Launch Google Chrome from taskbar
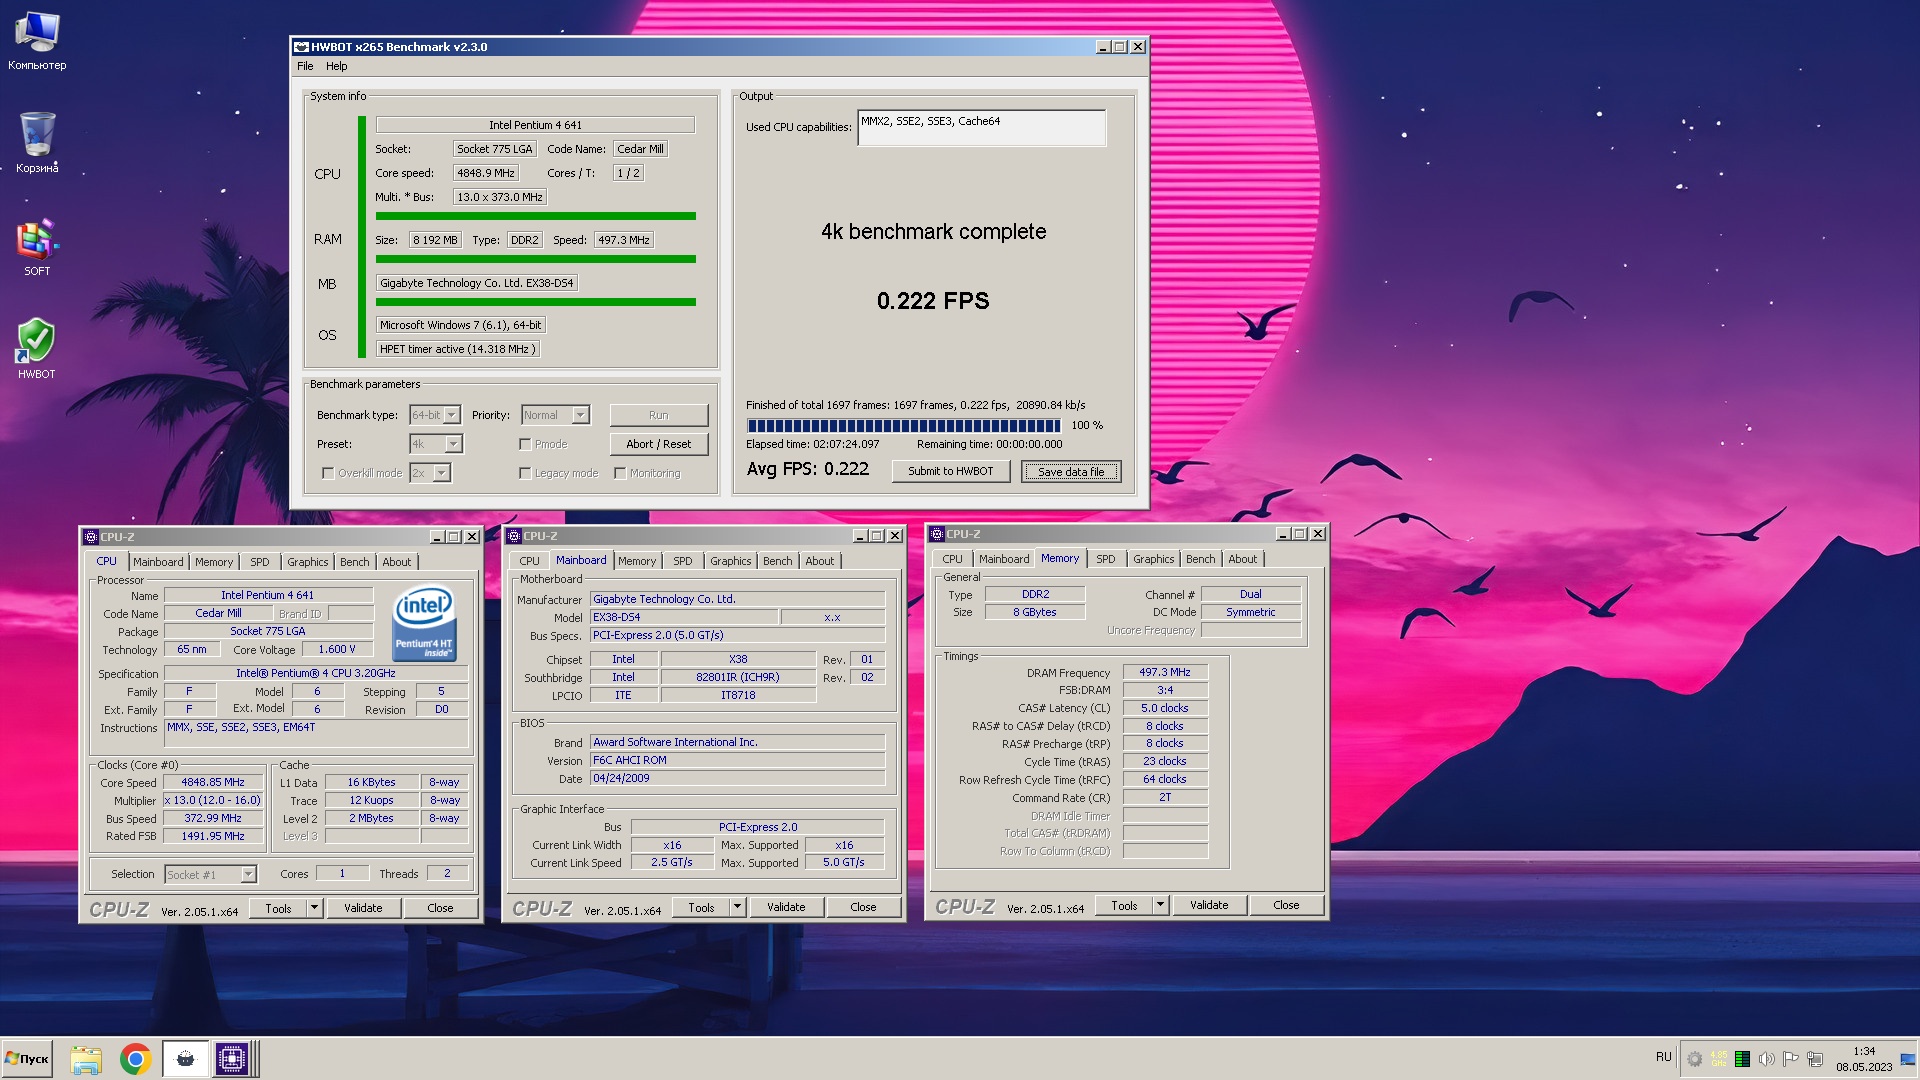 [135, 1059]
